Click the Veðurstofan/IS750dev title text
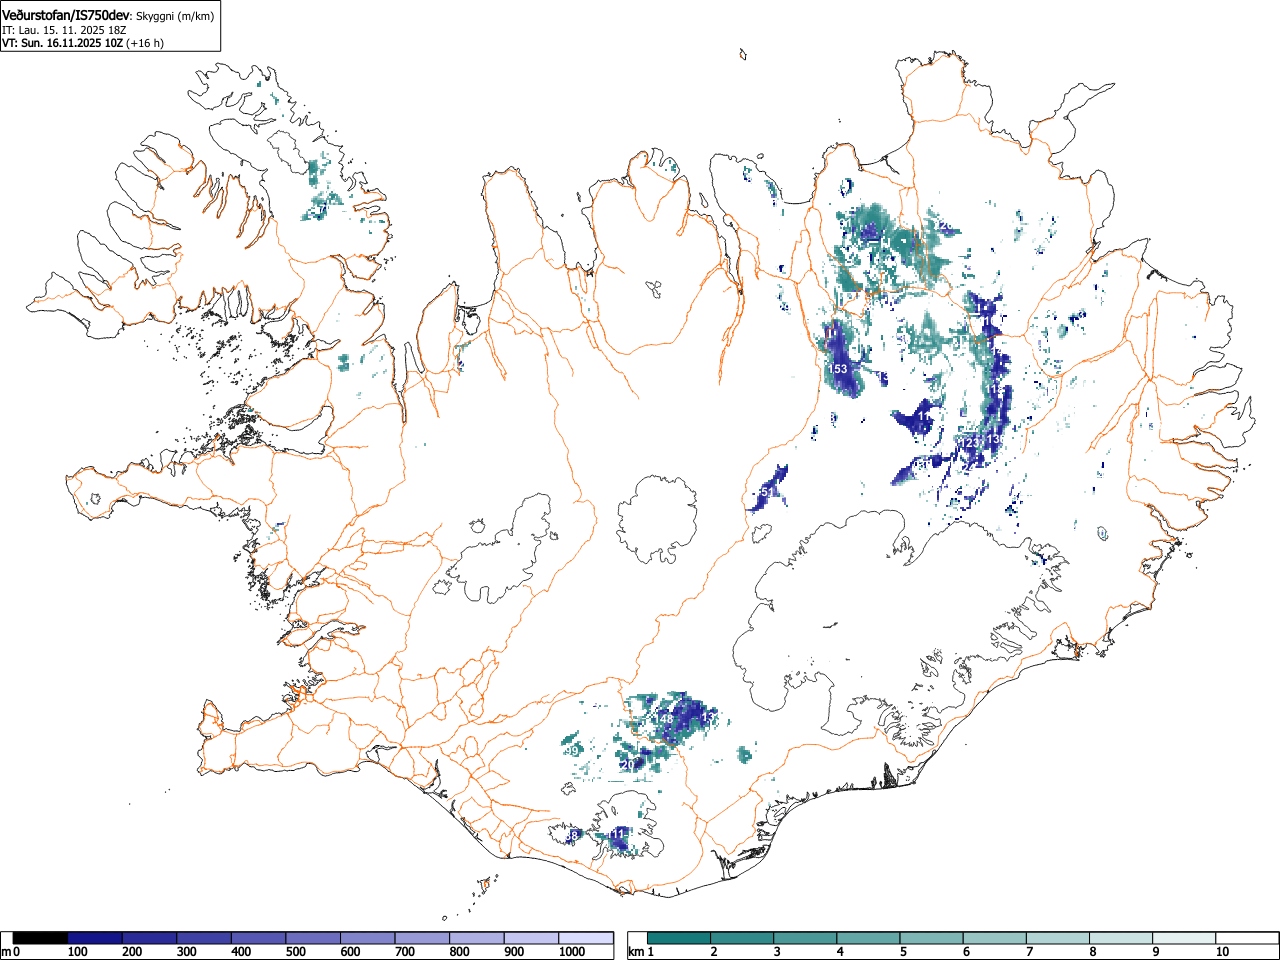1280x960 pixels. (x=65, y=14)
